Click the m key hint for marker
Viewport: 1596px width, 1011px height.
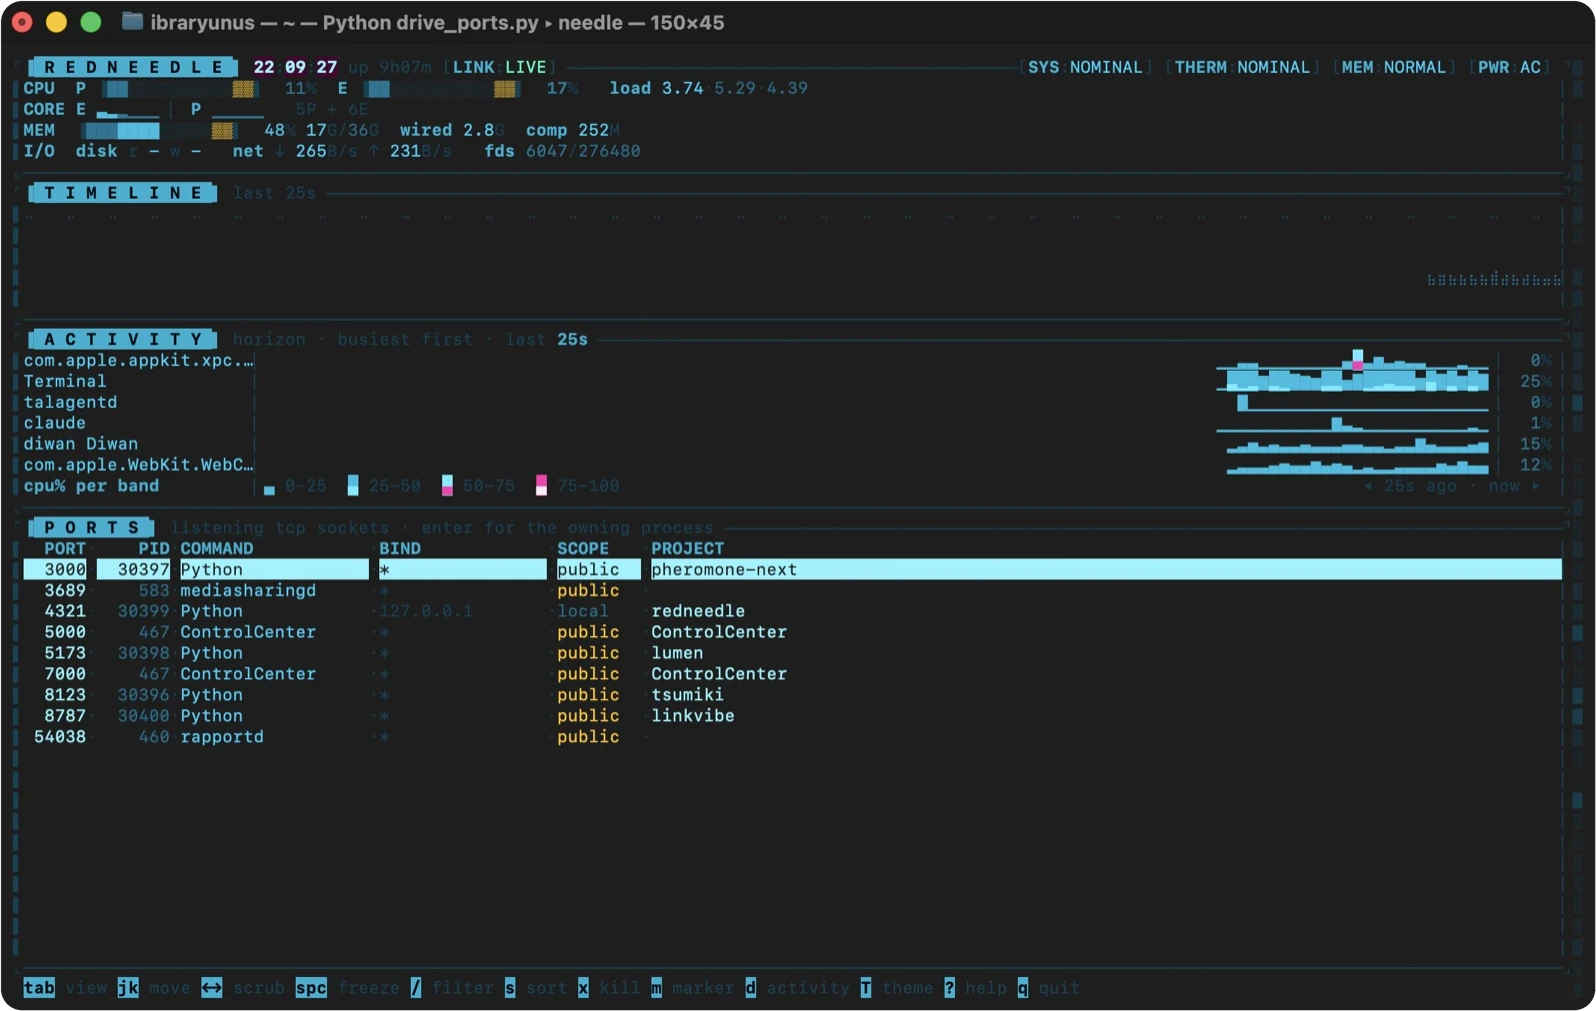(x=656, y=988)
